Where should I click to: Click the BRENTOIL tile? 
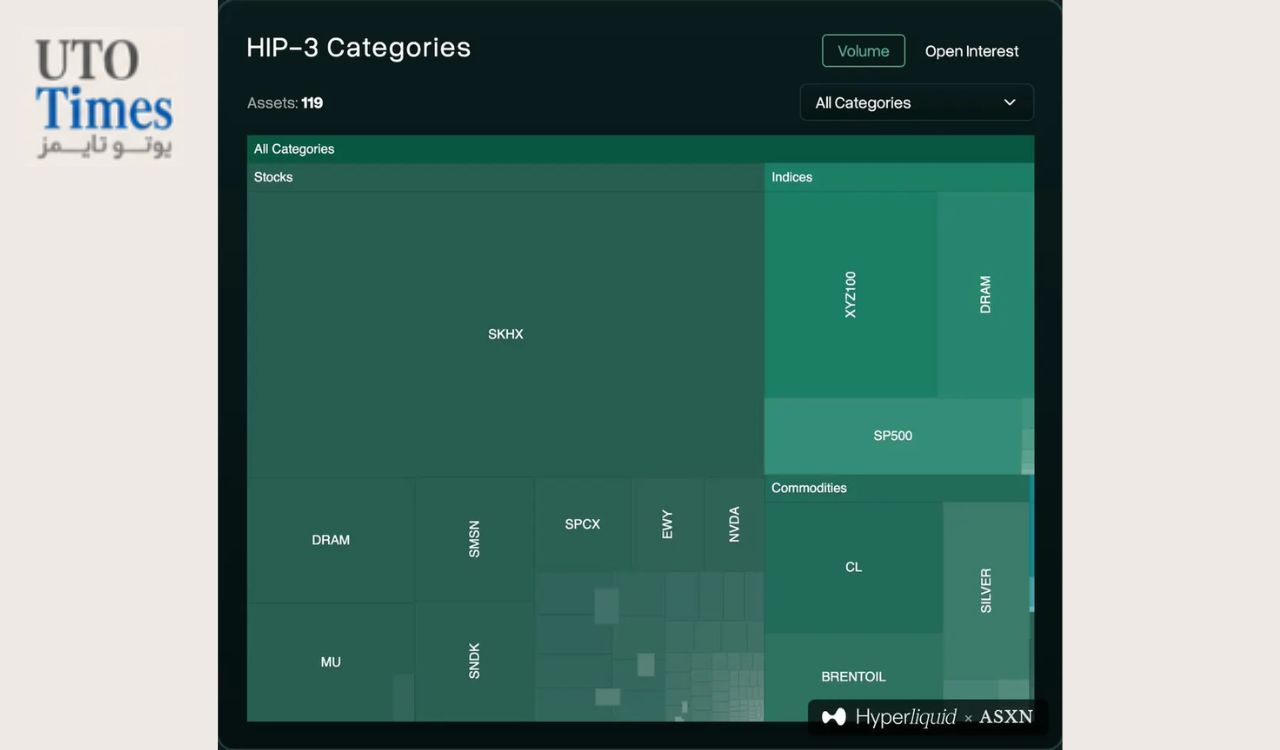pyautogui.click(x=853, y=677)
